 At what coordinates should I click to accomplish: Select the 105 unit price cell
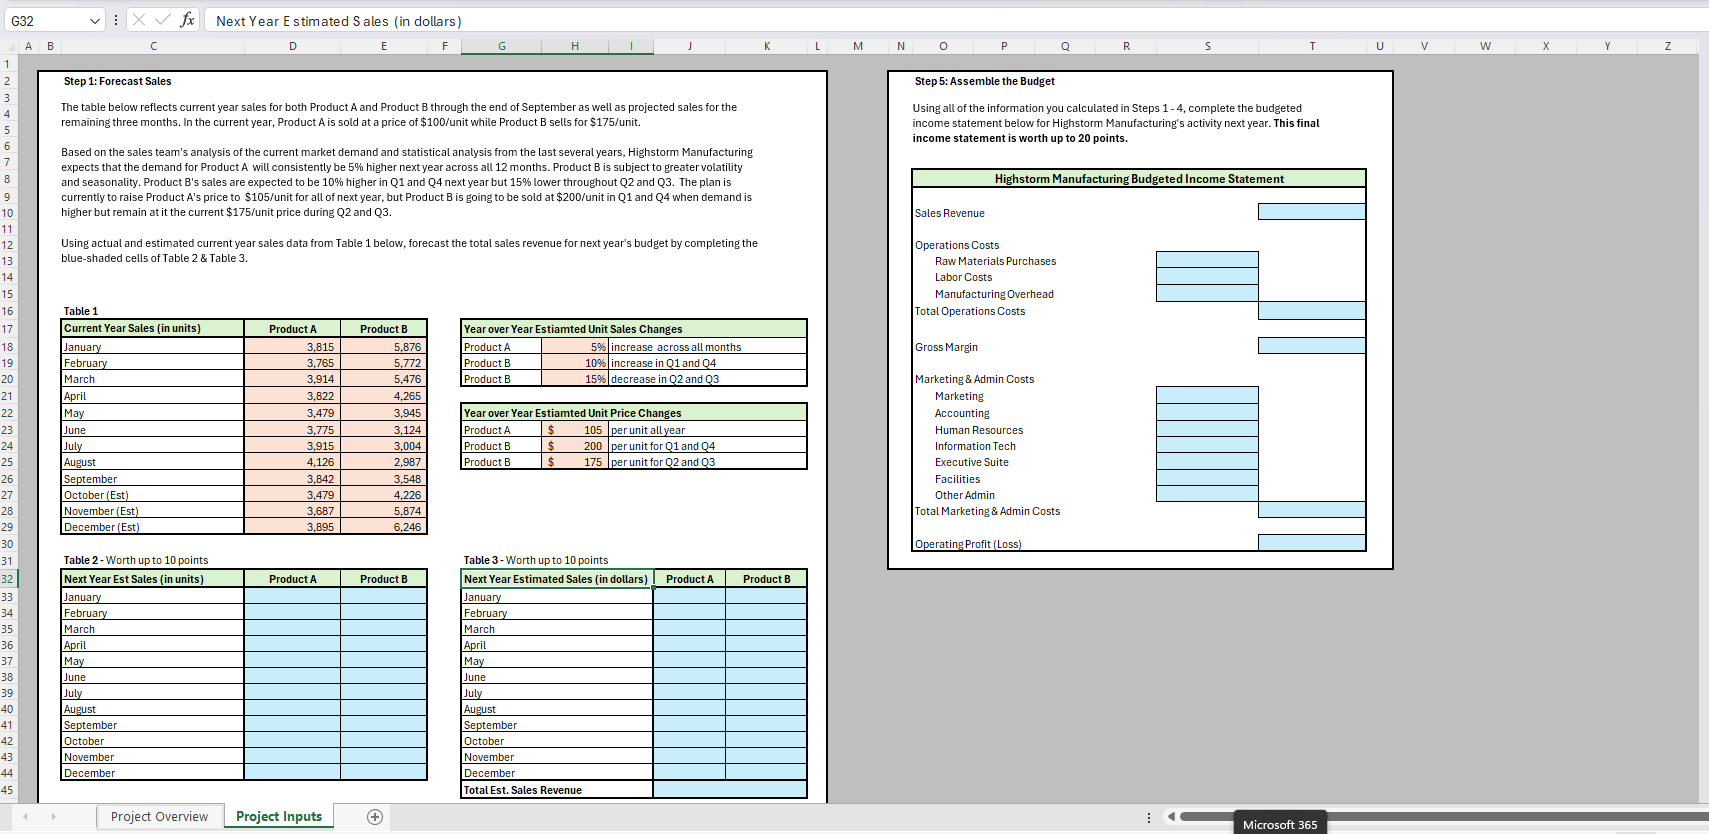[x=575, y=430]
